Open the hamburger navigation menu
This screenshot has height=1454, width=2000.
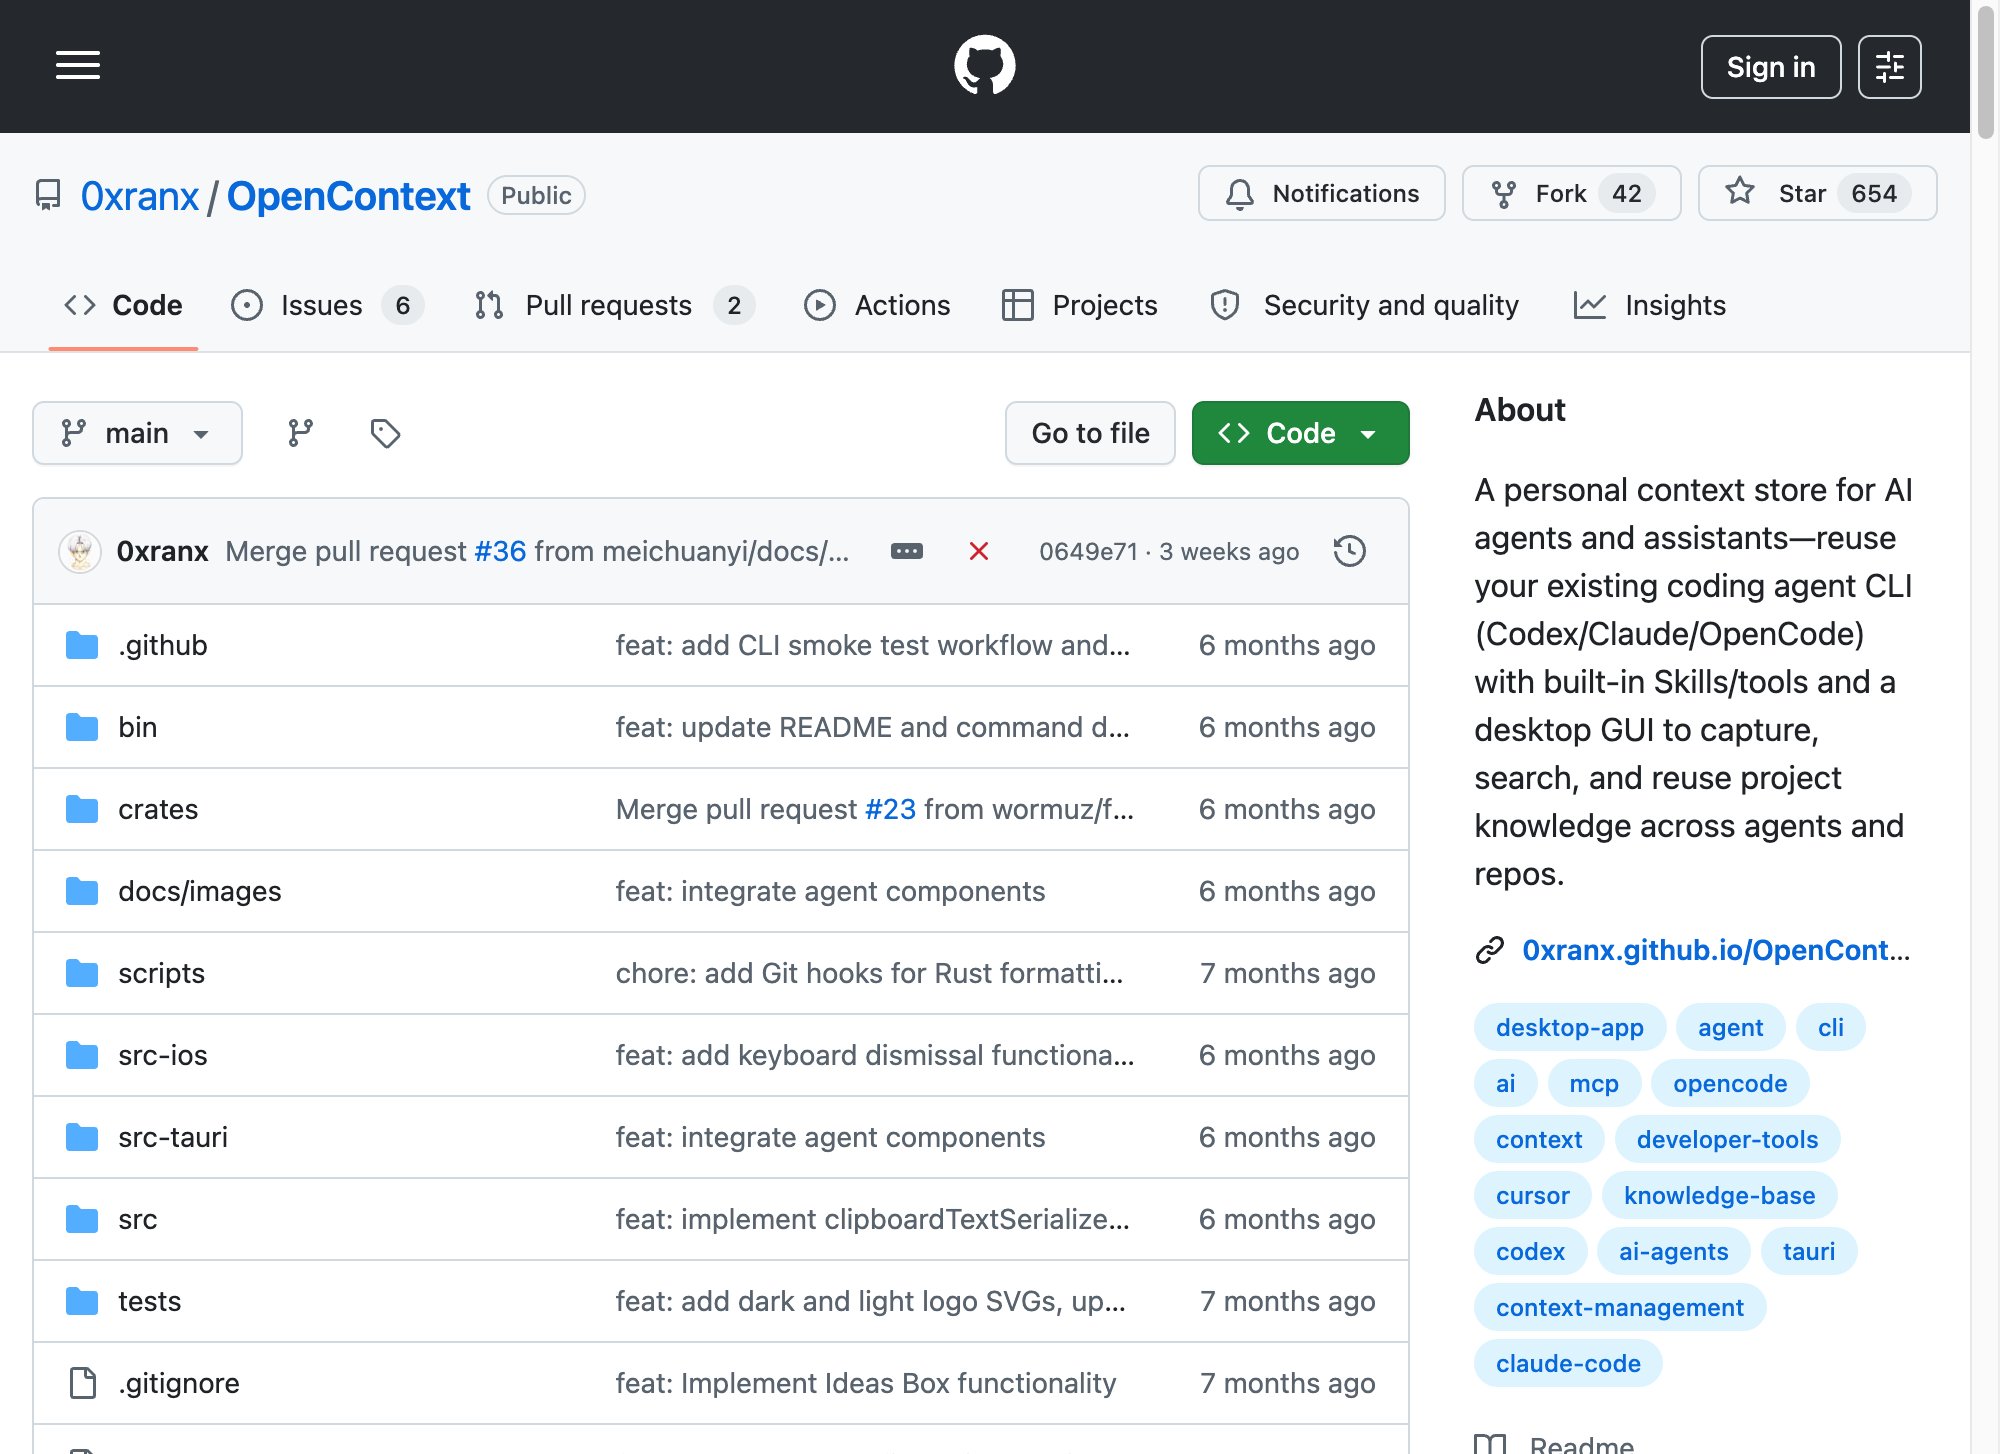click(x=78, y=66)
